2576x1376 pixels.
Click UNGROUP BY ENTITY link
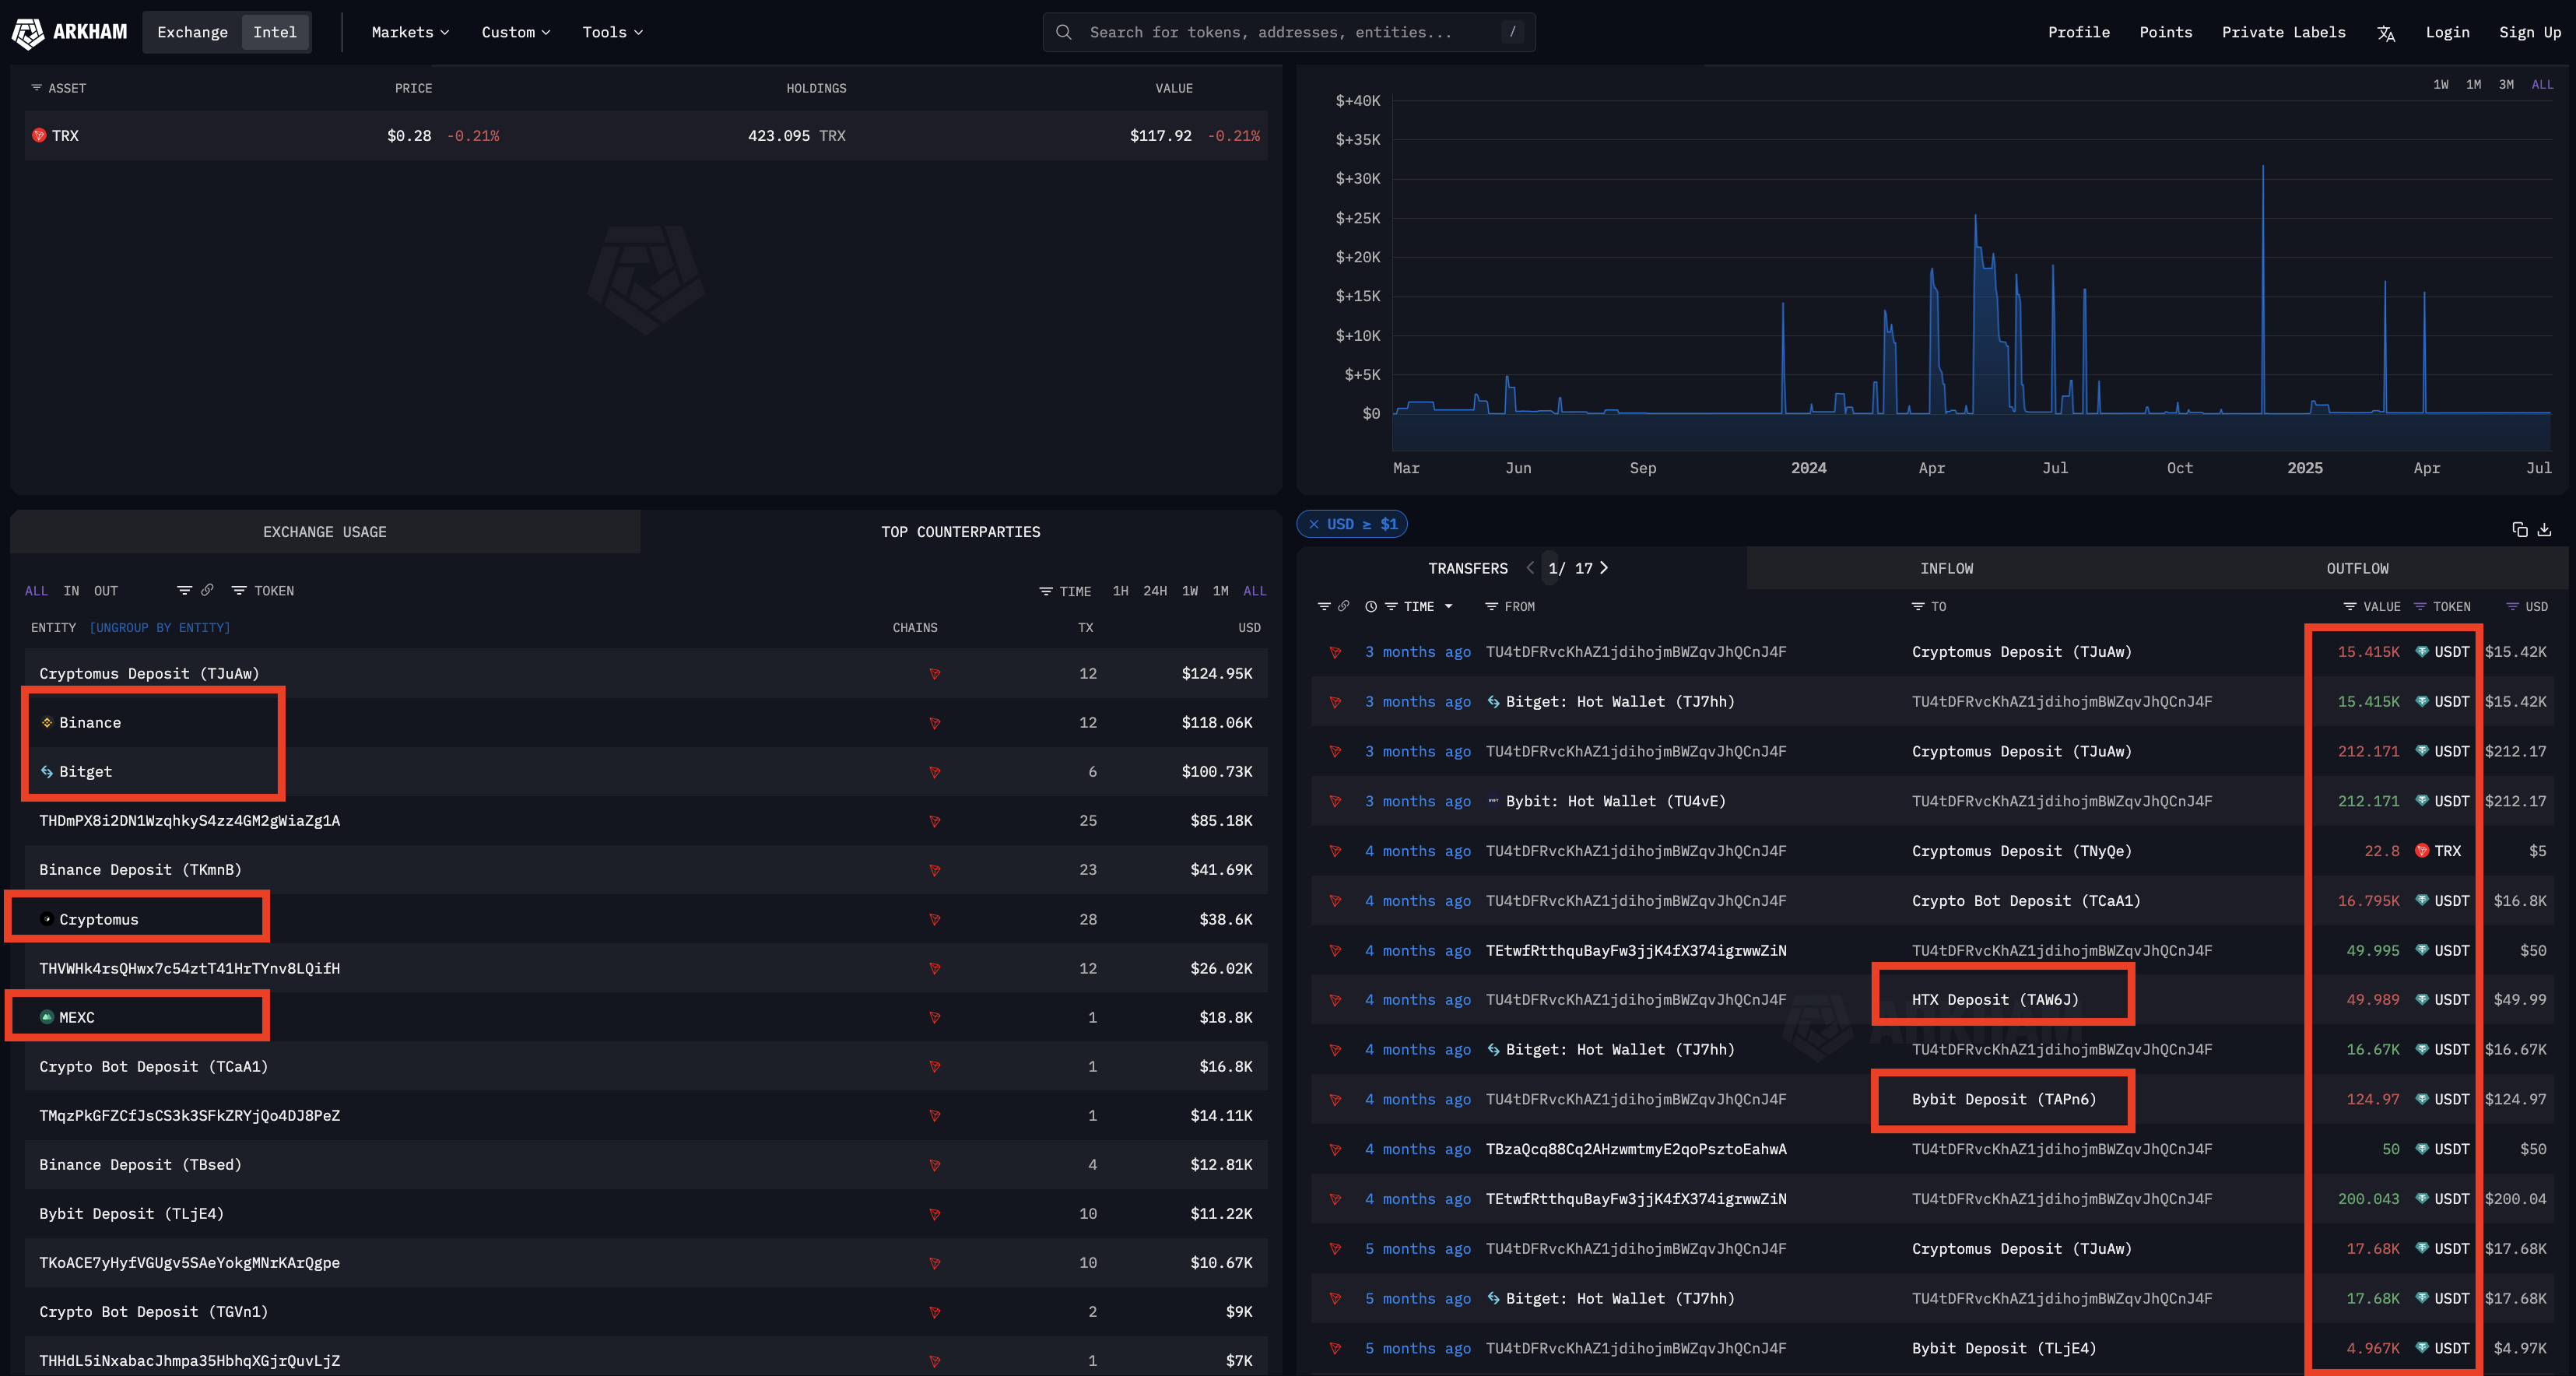coord(160,627)
